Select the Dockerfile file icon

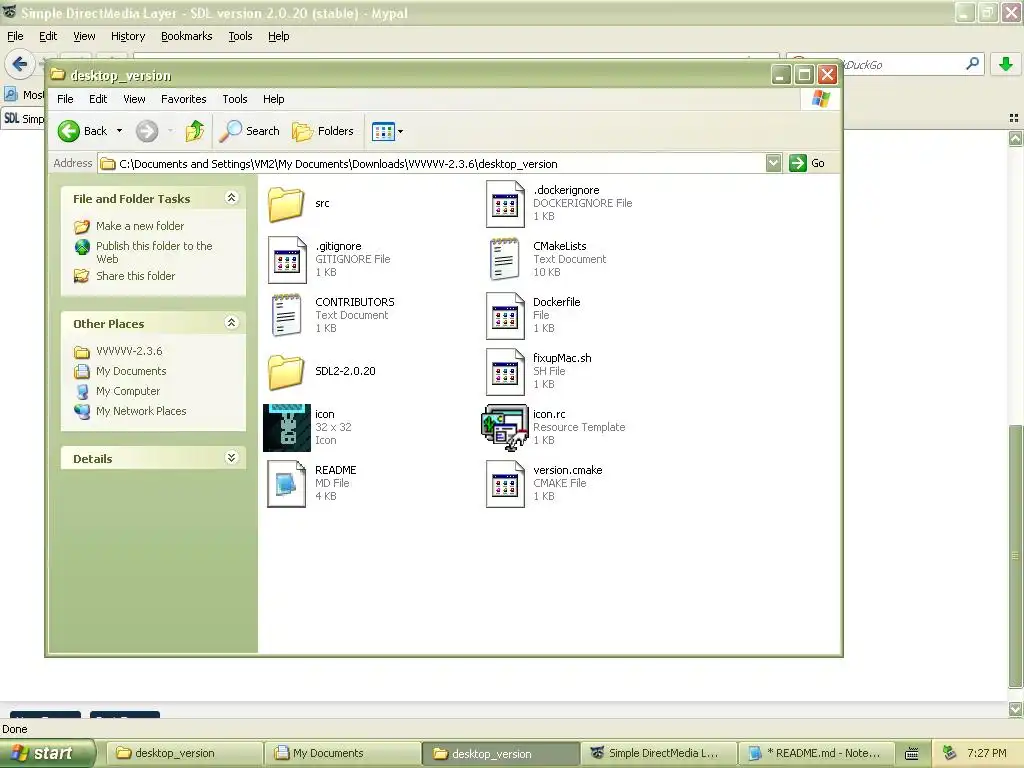505,315
